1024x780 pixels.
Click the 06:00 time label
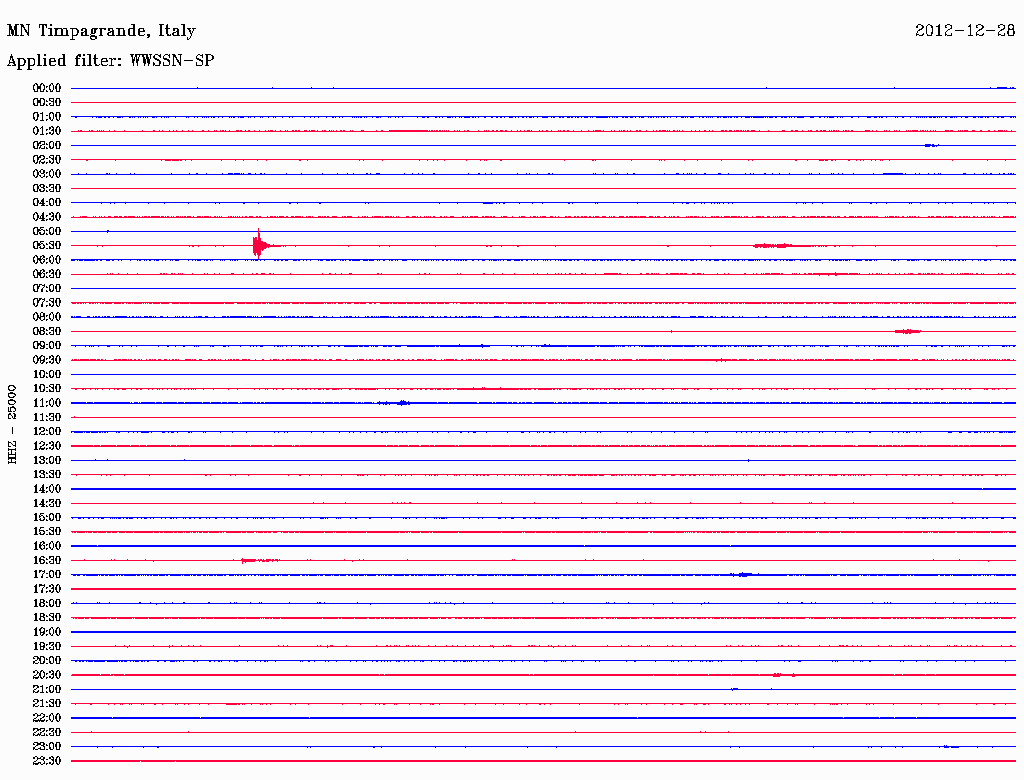coord(47,260)
